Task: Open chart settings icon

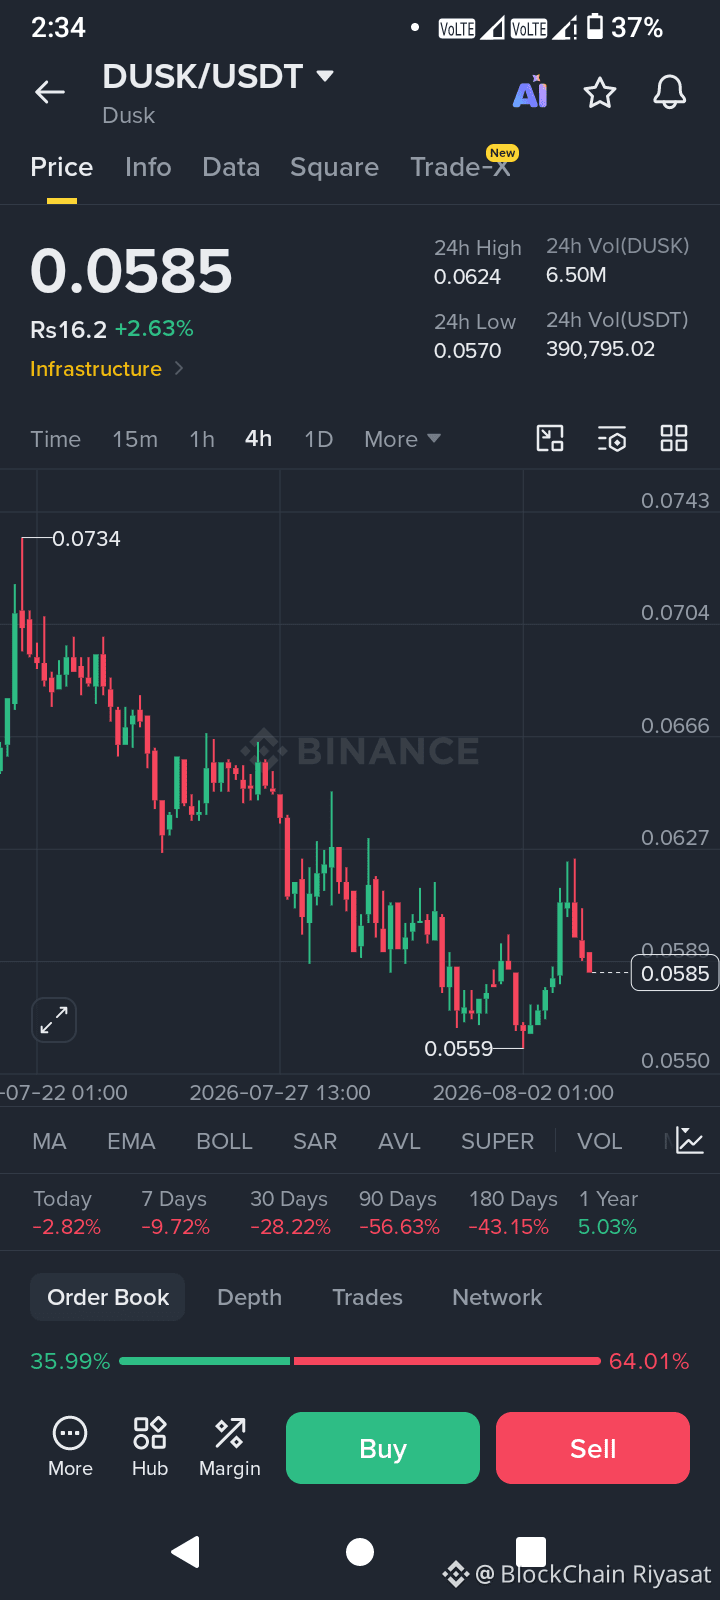Action: [x=612, y=438]
